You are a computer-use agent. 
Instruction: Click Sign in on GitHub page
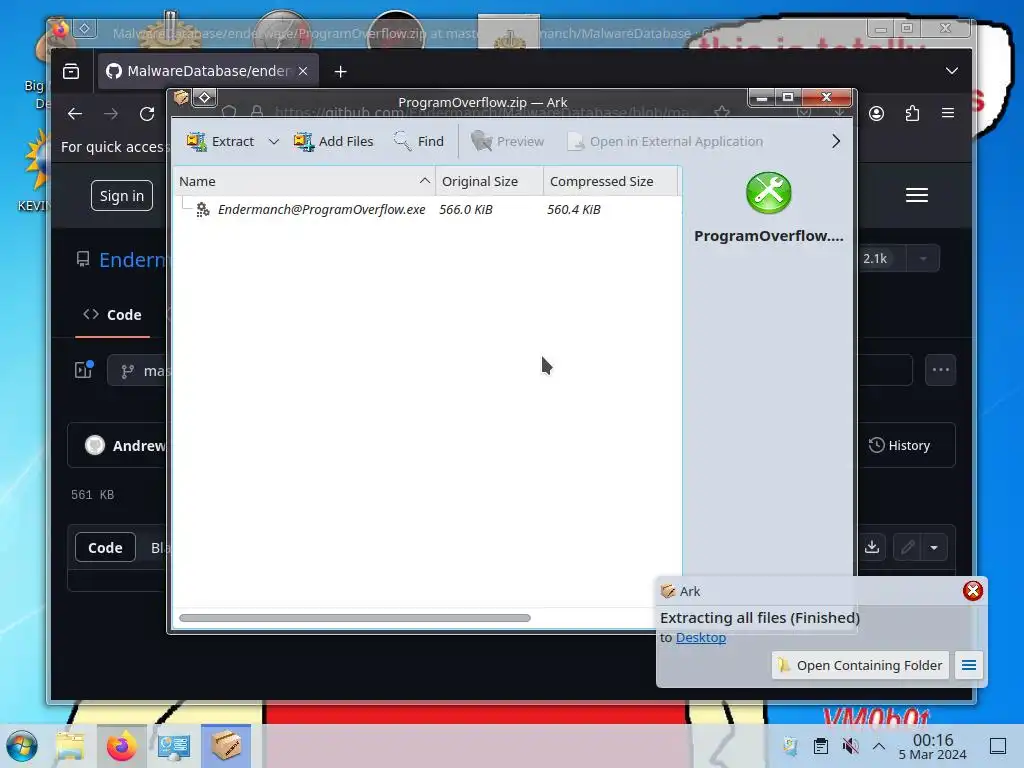[121, 196]
